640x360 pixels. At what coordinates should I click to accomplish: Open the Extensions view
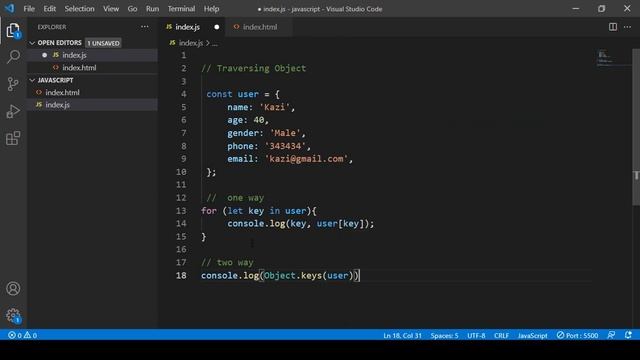(13, 138)
